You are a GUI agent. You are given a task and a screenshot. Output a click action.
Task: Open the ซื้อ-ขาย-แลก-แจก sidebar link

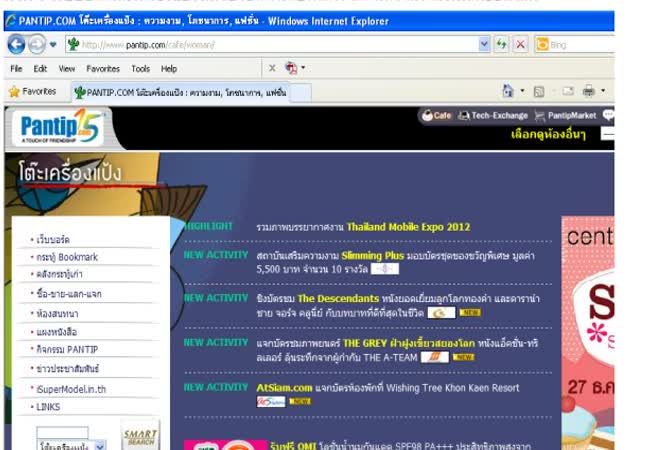coord(69,294)
